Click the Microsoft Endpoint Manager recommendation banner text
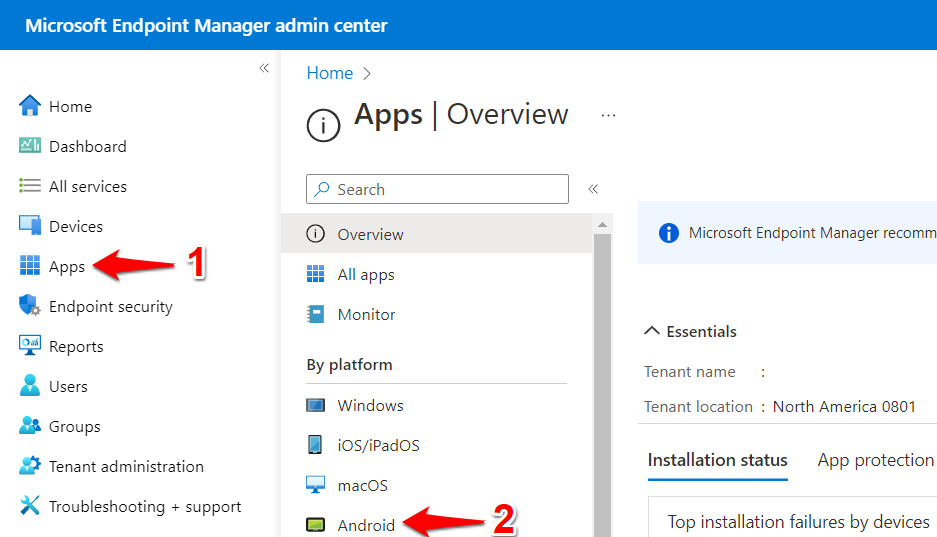 [x=813, y=233]
